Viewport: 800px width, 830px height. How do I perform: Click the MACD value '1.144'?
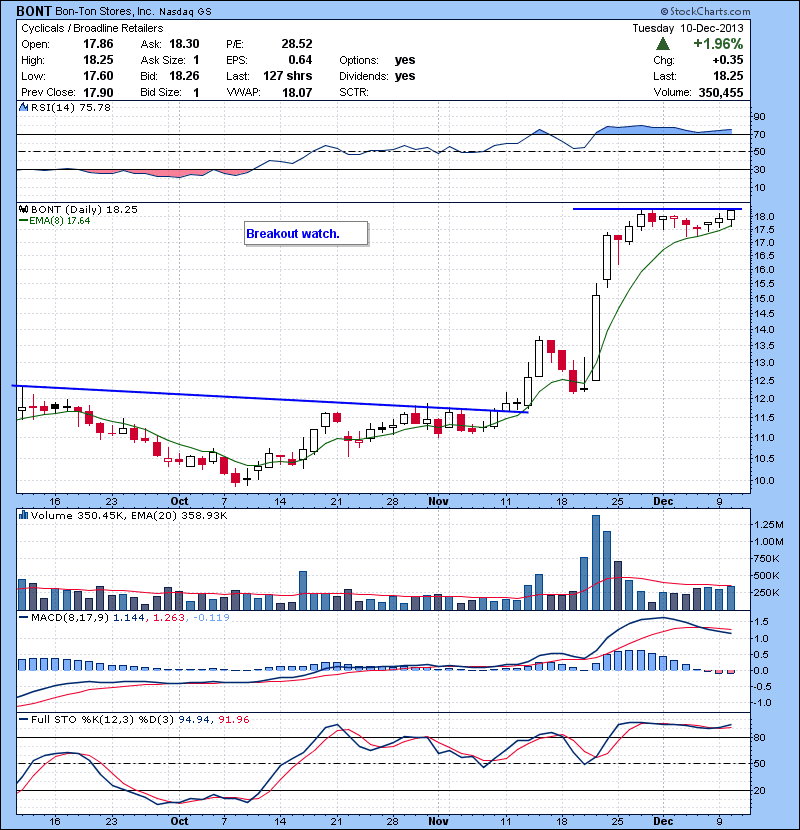(x=129, y=618)
